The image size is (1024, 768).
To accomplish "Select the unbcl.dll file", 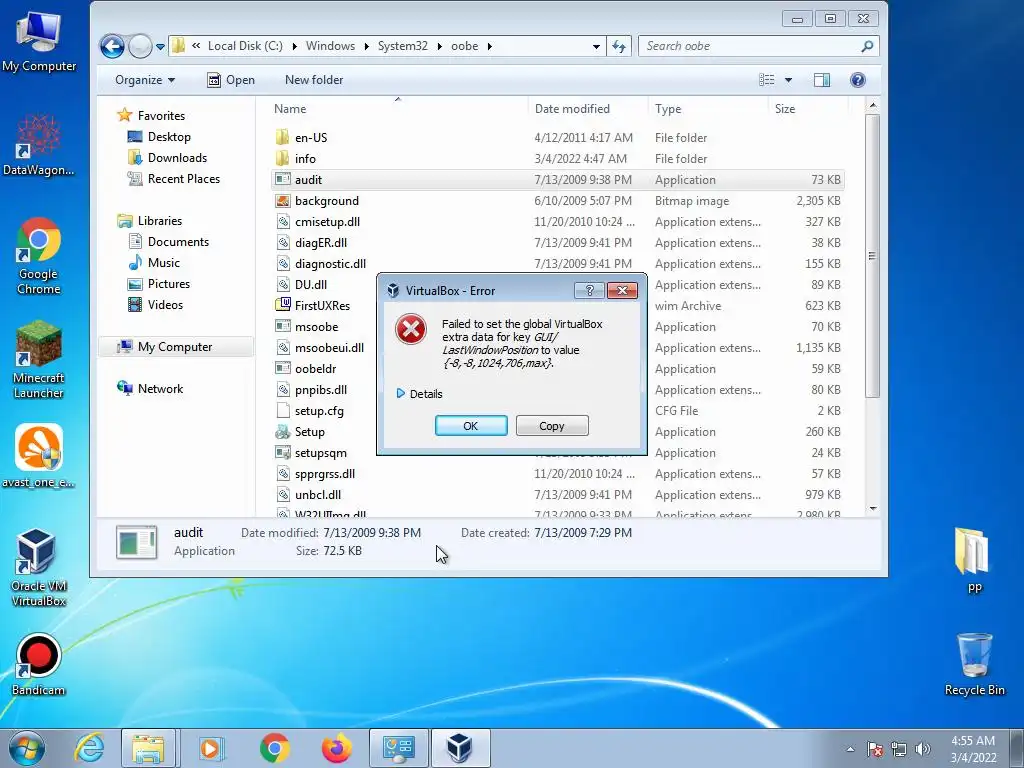I will tap(557, 494).
